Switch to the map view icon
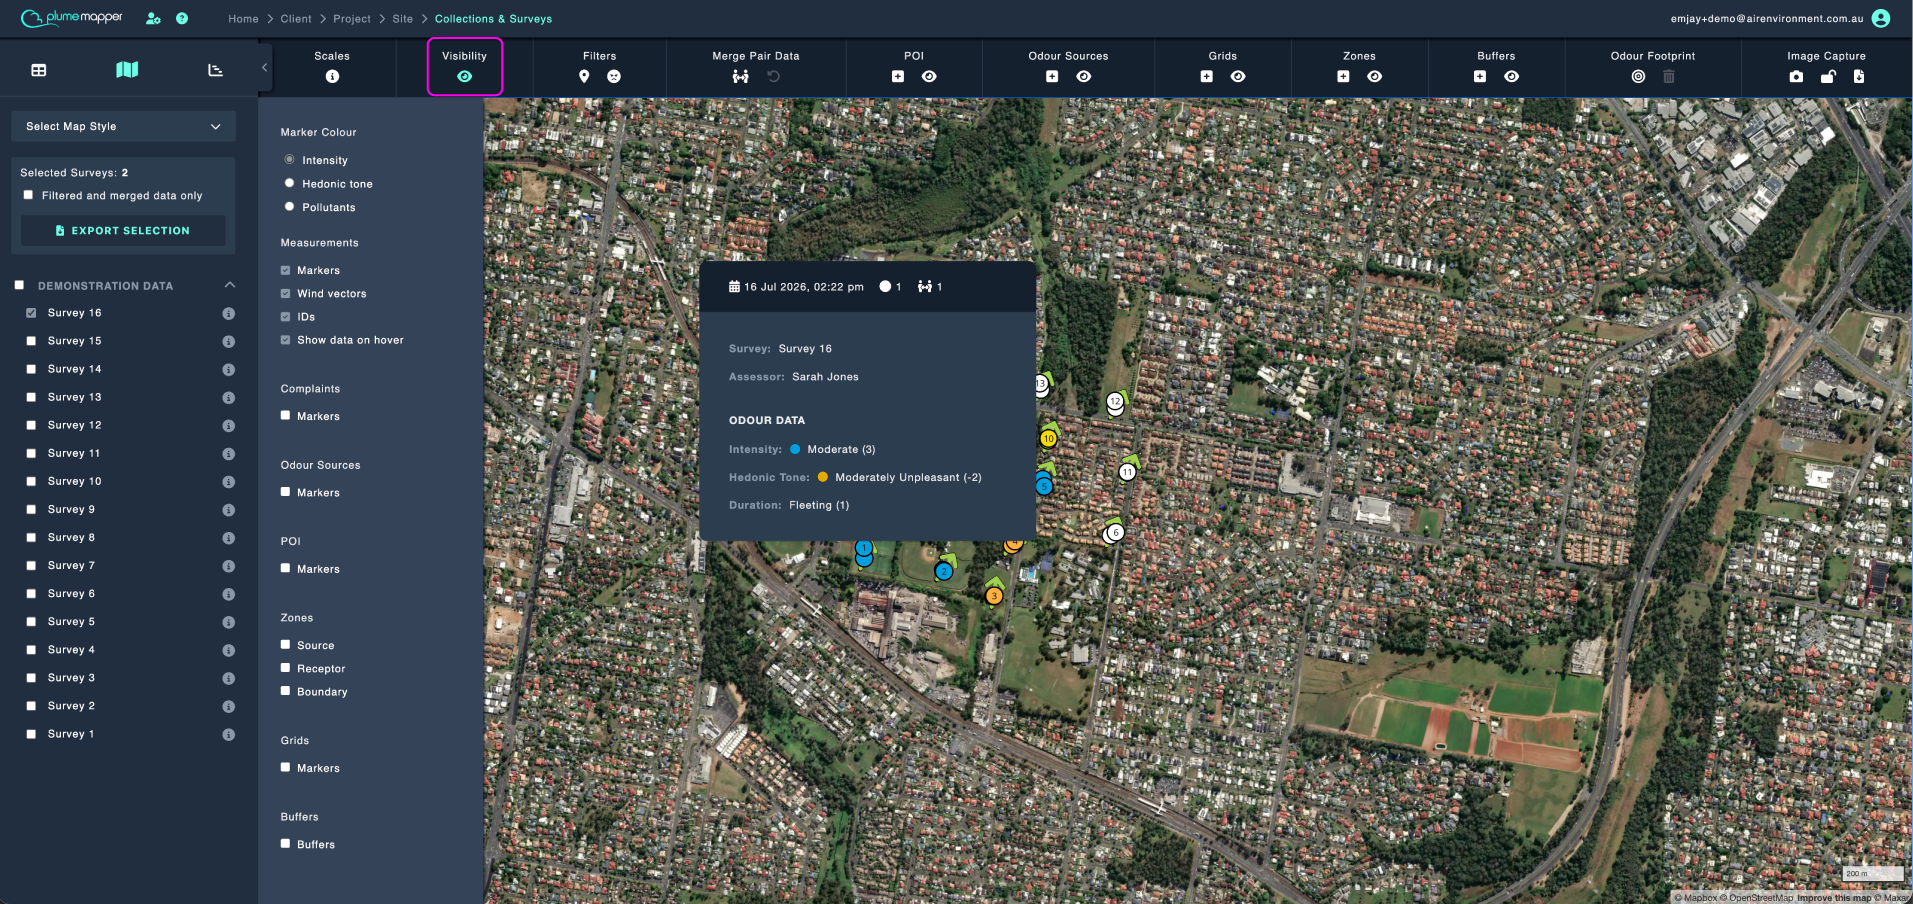Viewport: 1913px width, 904px height. (127, 70)
